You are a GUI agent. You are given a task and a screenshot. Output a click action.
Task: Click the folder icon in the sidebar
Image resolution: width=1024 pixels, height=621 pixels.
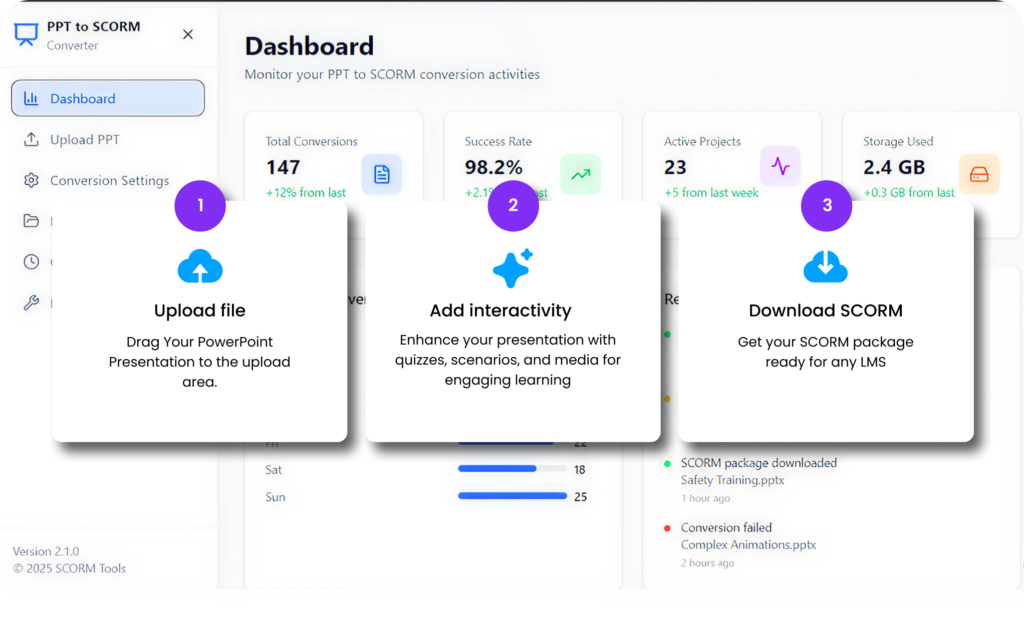pos(29,221)
